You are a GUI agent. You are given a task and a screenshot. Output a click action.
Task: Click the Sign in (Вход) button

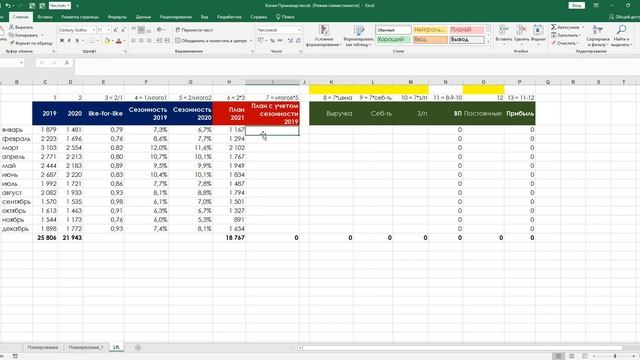point(577,6)
